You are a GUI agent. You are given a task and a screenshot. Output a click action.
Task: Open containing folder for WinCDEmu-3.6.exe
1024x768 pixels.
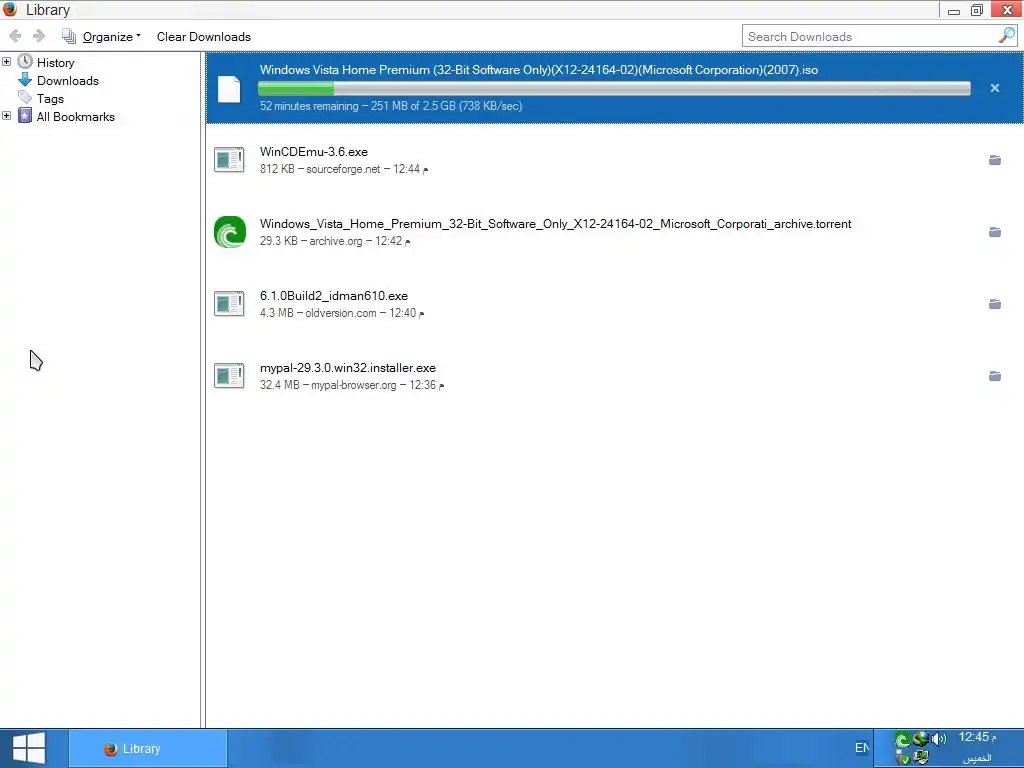[995, 160]
